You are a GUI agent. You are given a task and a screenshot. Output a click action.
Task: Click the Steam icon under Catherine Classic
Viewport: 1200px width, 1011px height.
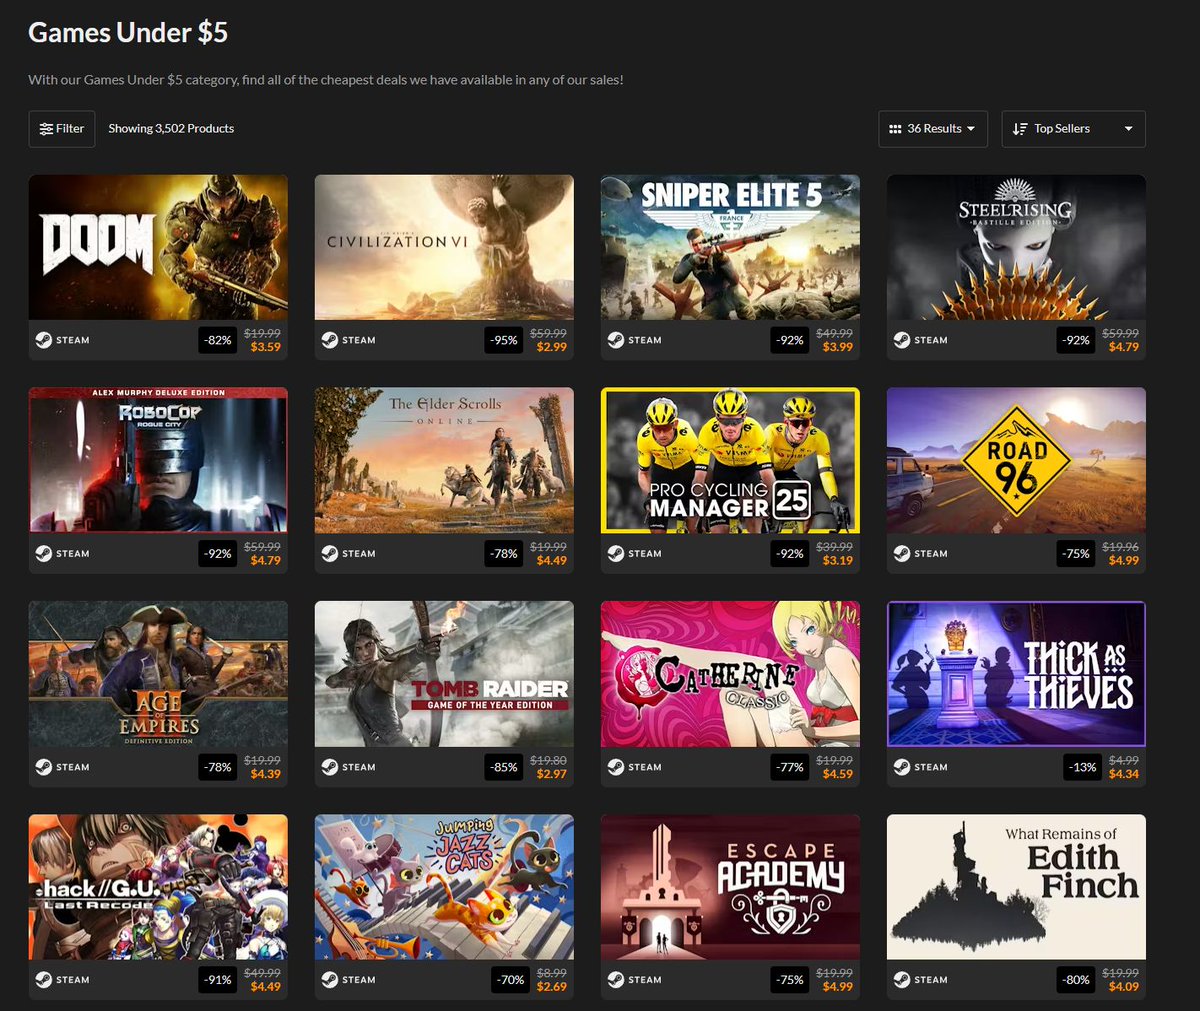pos(616,767)
